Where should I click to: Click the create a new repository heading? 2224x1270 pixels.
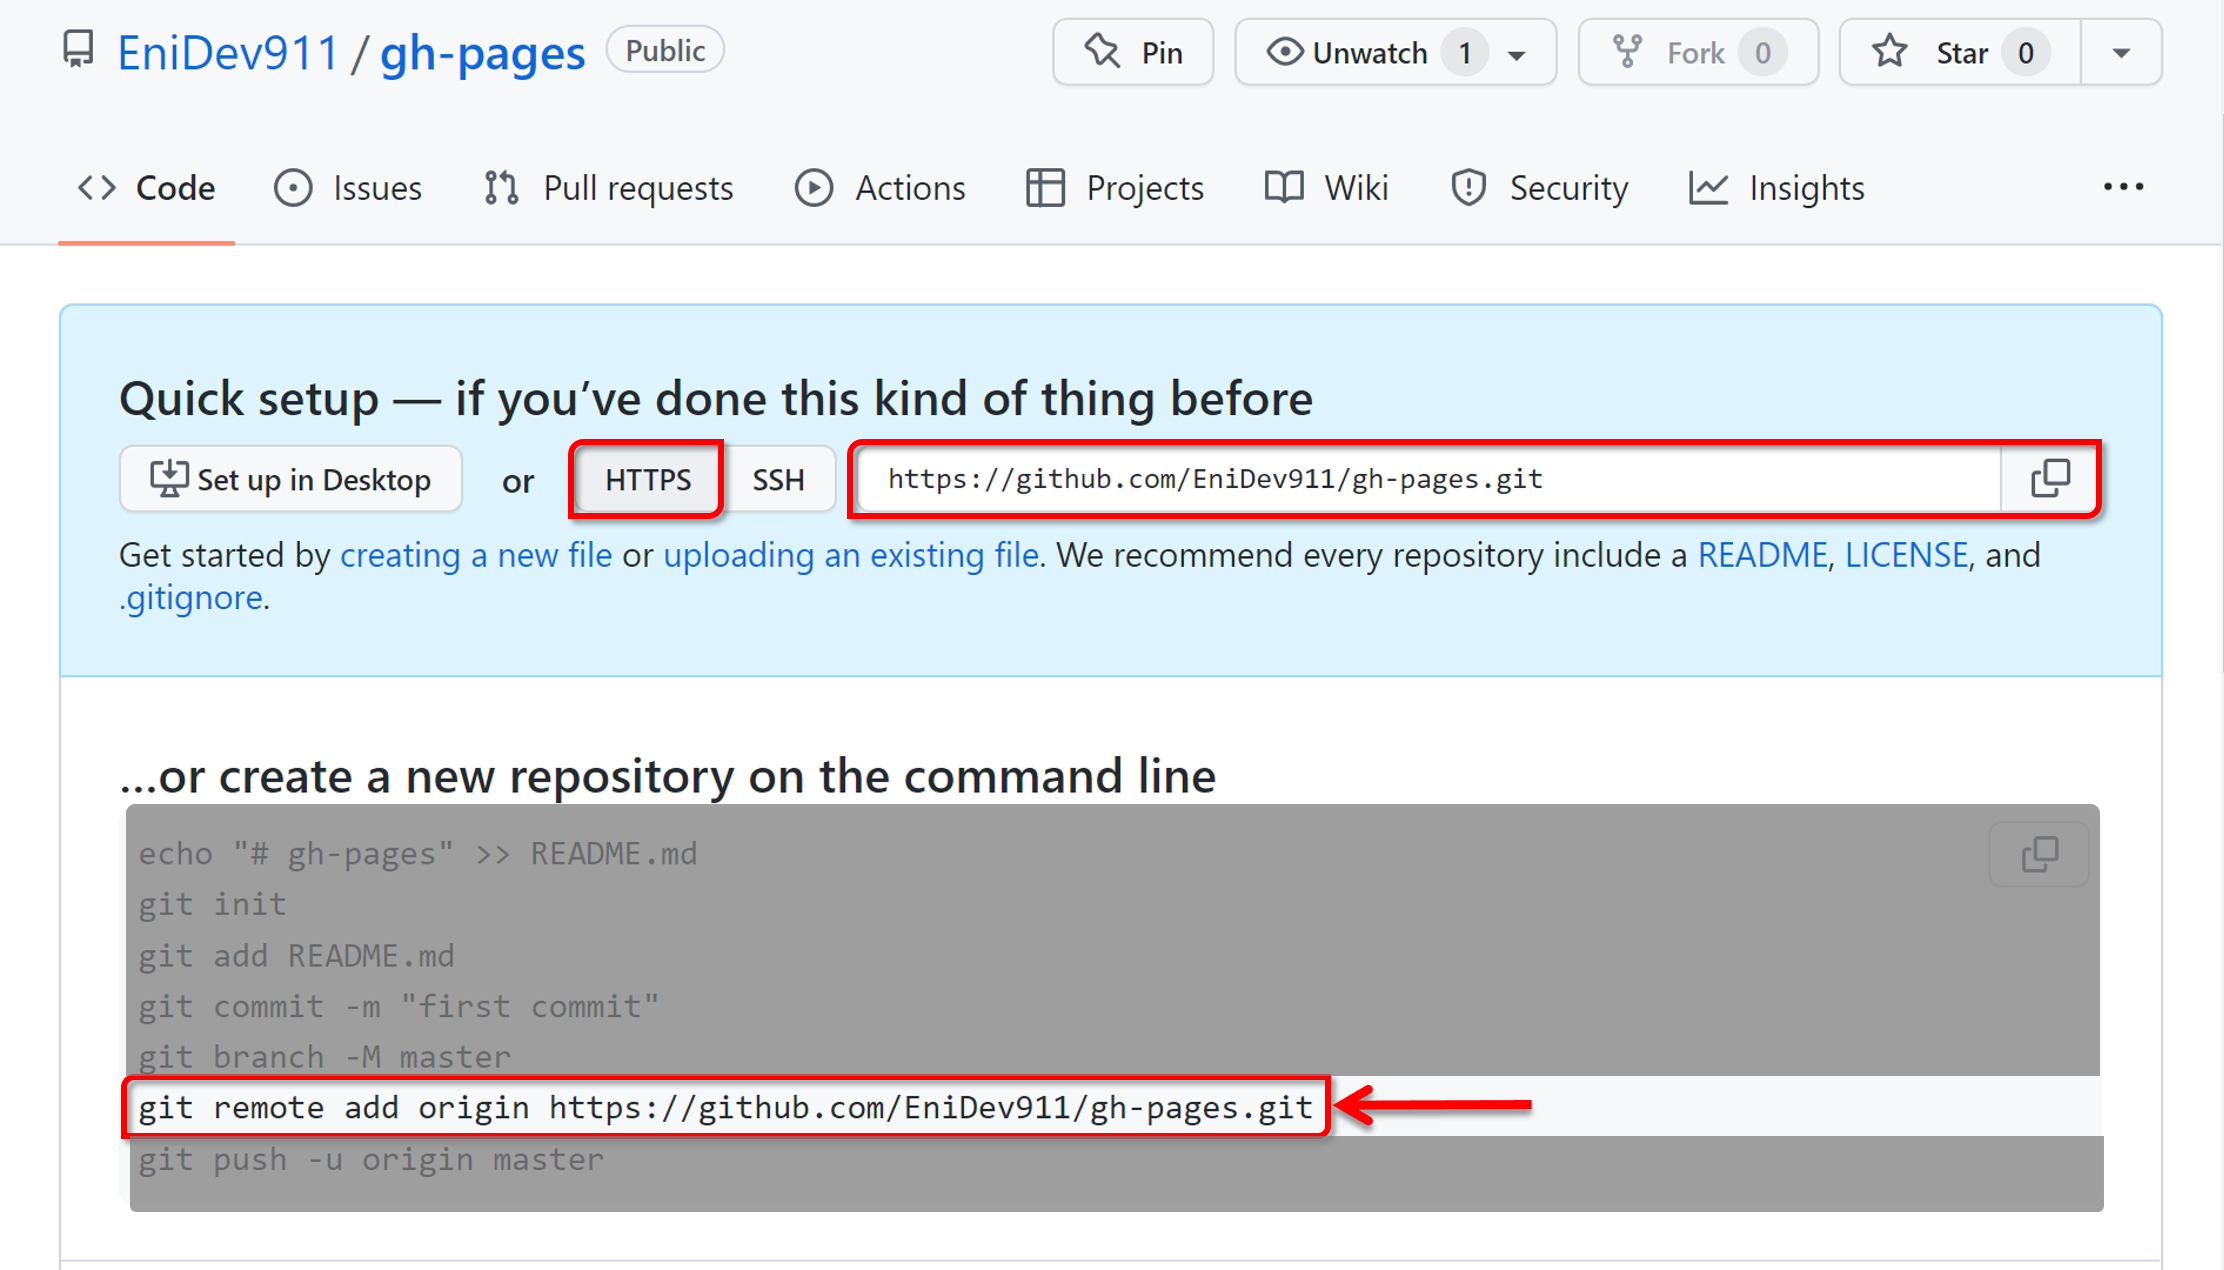click(668, 776)
